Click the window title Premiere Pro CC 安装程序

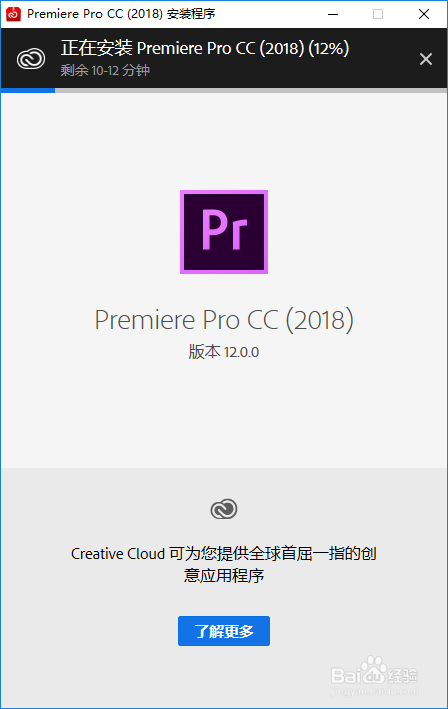(x=121, y=14)
